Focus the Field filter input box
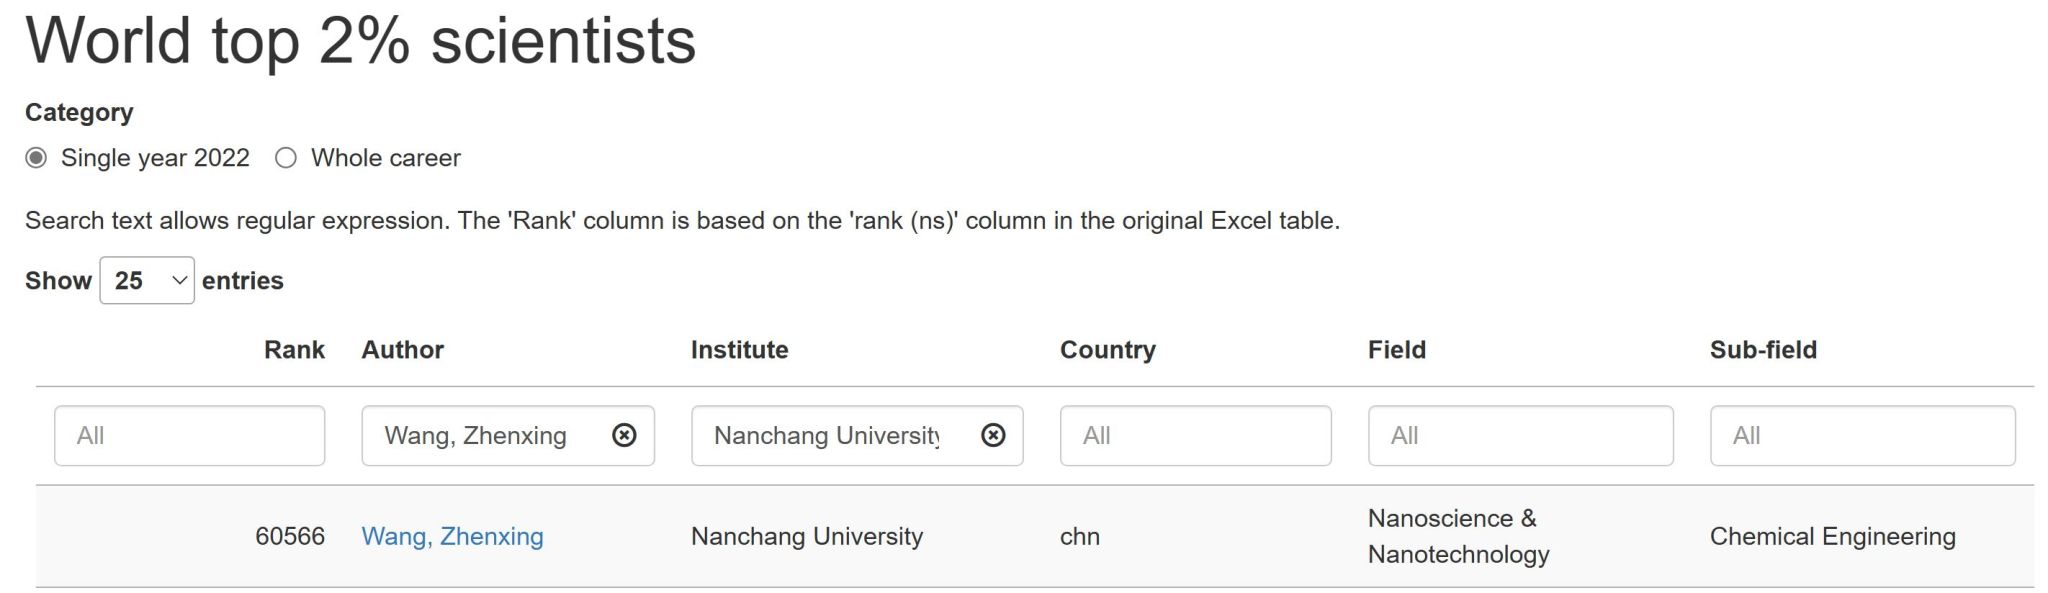The width and height of the screenshot is (2048, 593). 1519,435
